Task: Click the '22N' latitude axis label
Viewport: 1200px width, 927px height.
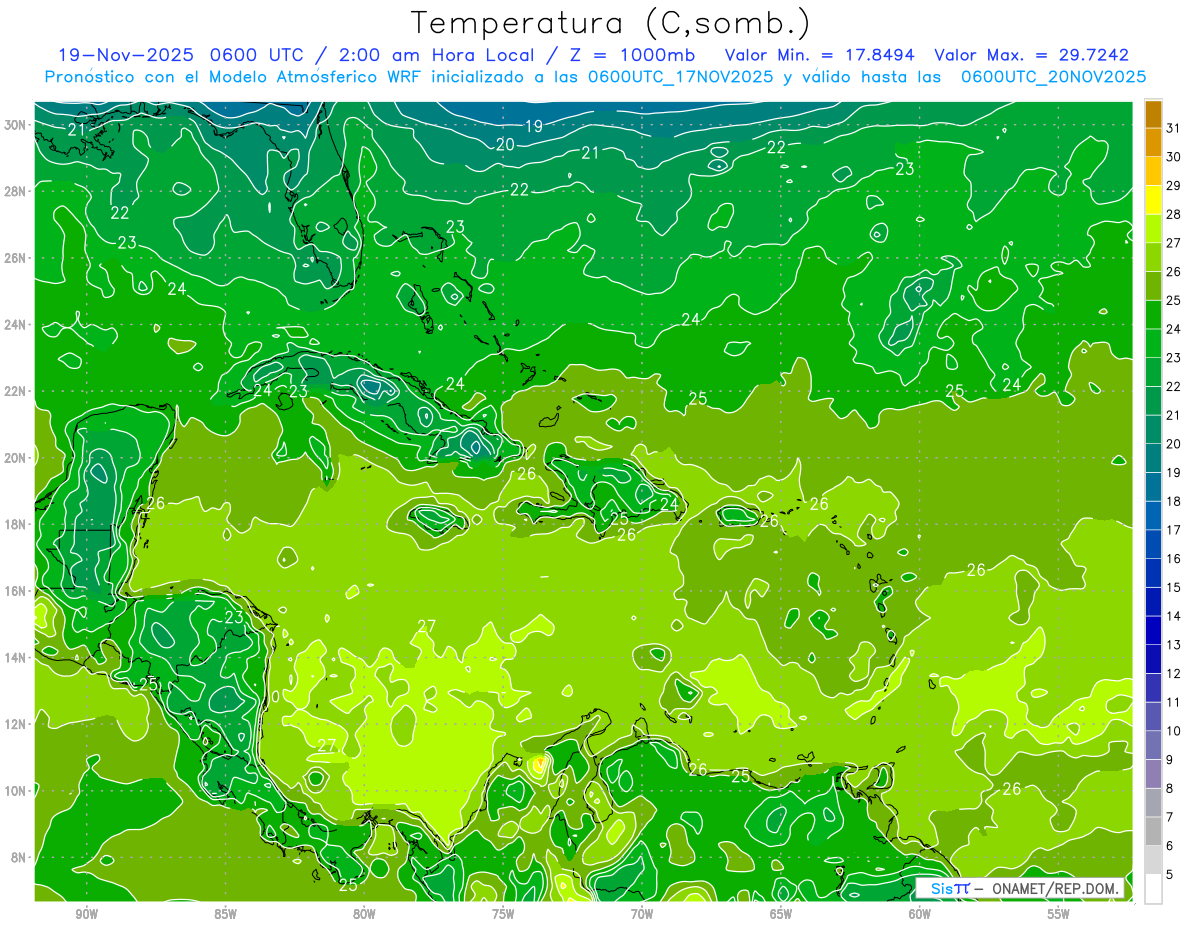Action: [16, 391]
